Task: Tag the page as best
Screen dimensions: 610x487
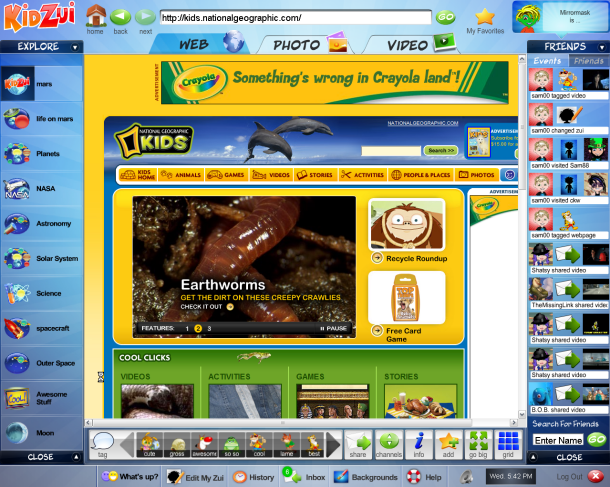Action: tap(314, 445)
